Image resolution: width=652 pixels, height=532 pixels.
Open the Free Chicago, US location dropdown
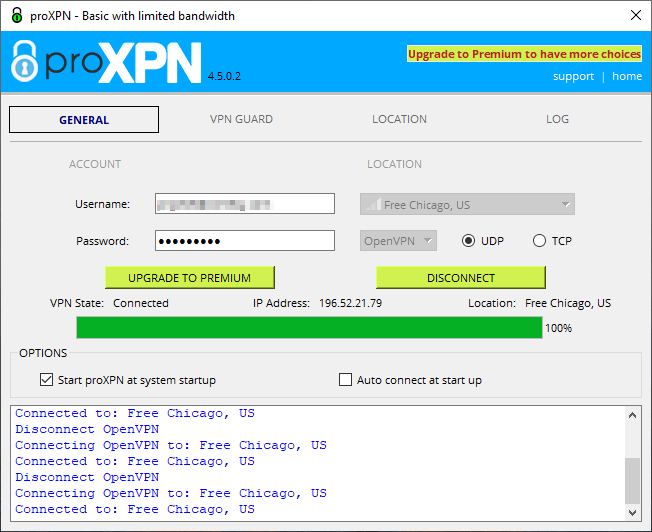point(467,204)
